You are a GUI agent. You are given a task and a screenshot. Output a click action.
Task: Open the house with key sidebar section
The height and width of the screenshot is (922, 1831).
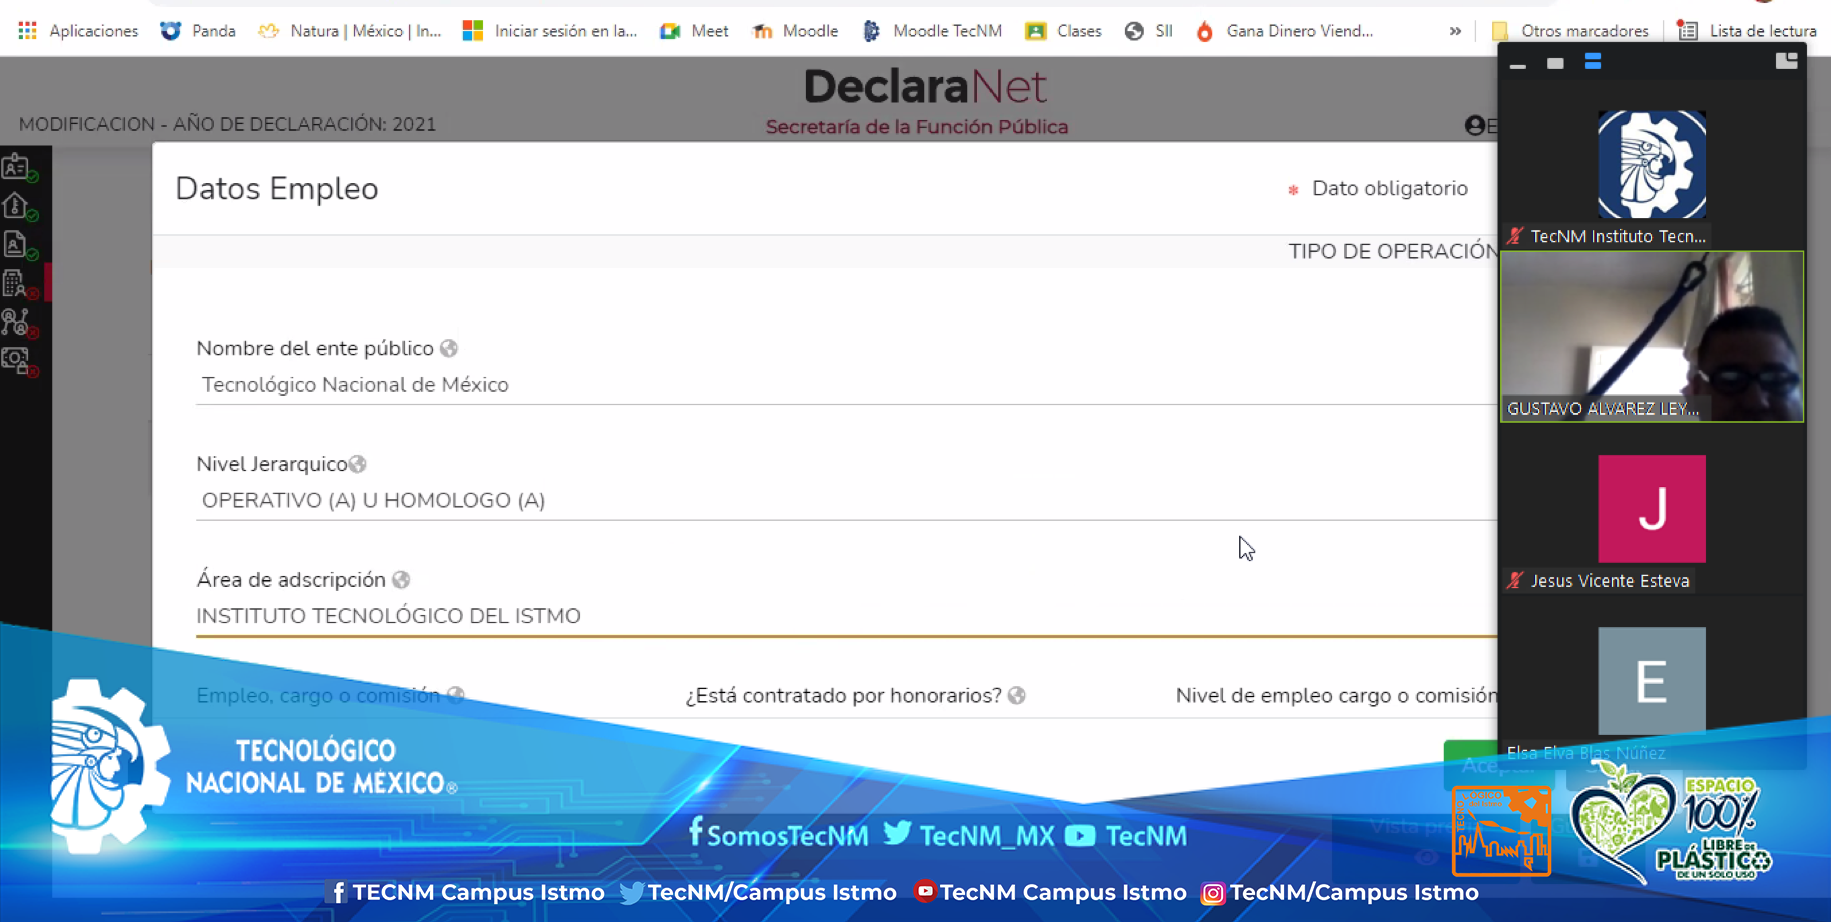pyautogui.click(x=17, y=205)
